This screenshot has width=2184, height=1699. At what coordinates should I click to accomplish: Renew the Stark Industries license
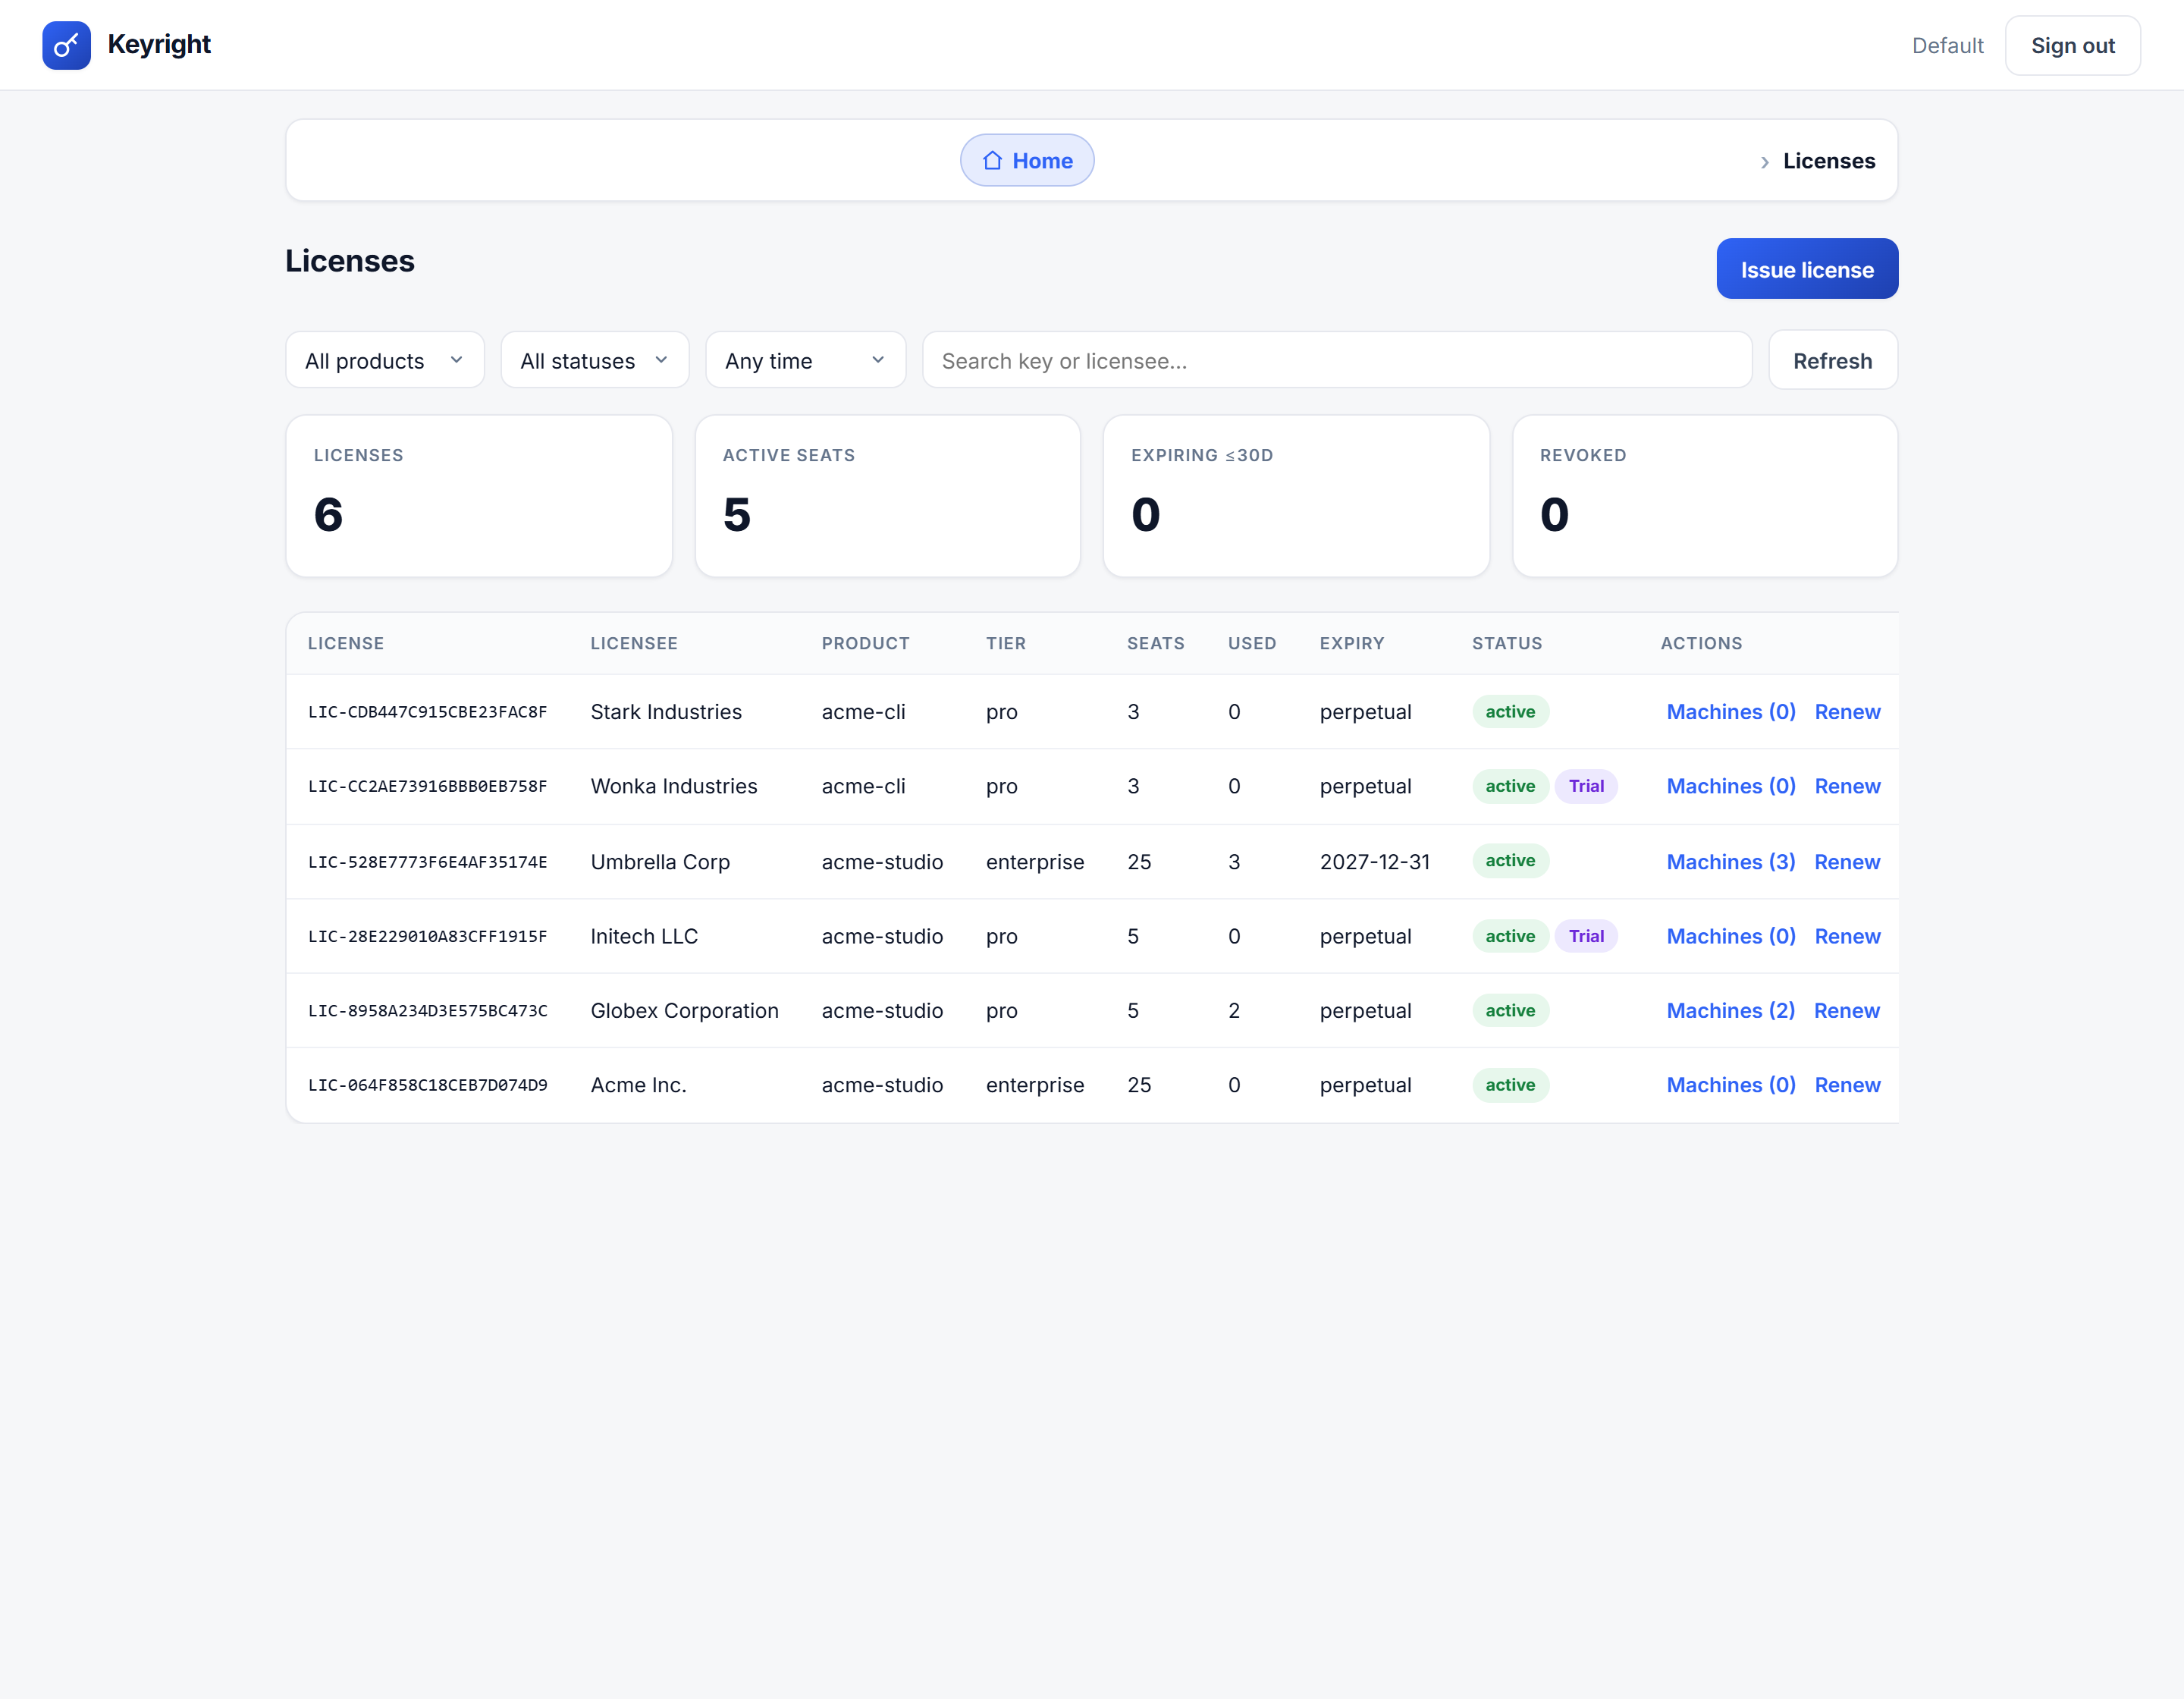(1847, 712)
